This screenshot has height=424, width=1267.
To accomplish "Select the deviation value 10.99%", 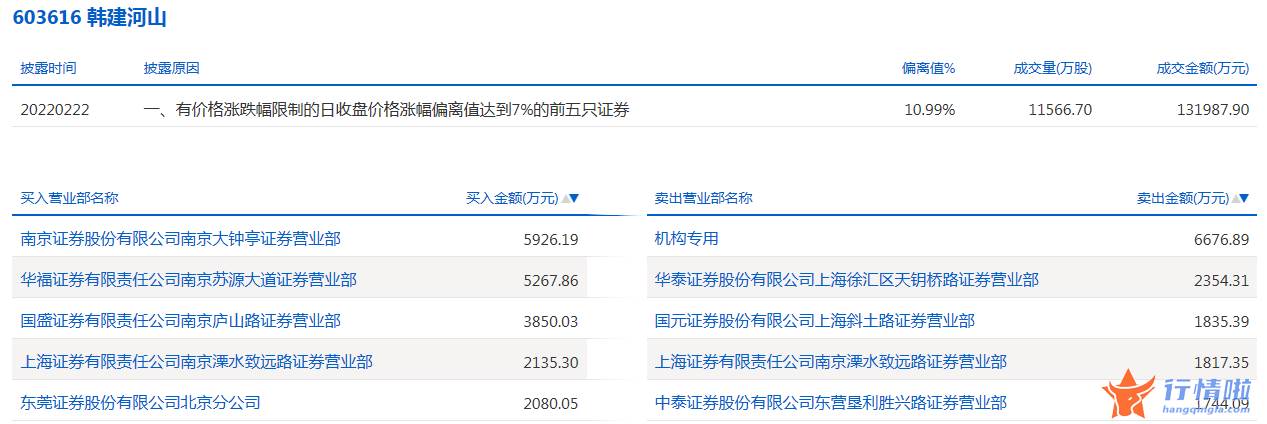I will [x=930, y=110].
